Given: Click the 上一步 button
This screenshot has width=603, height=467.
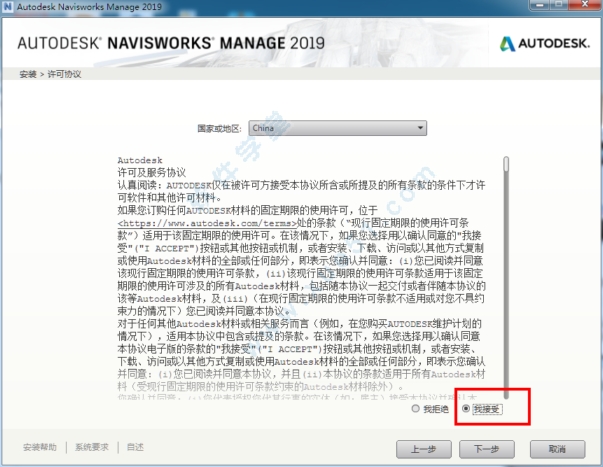Looking at the screenshot, I should point(424,449).
